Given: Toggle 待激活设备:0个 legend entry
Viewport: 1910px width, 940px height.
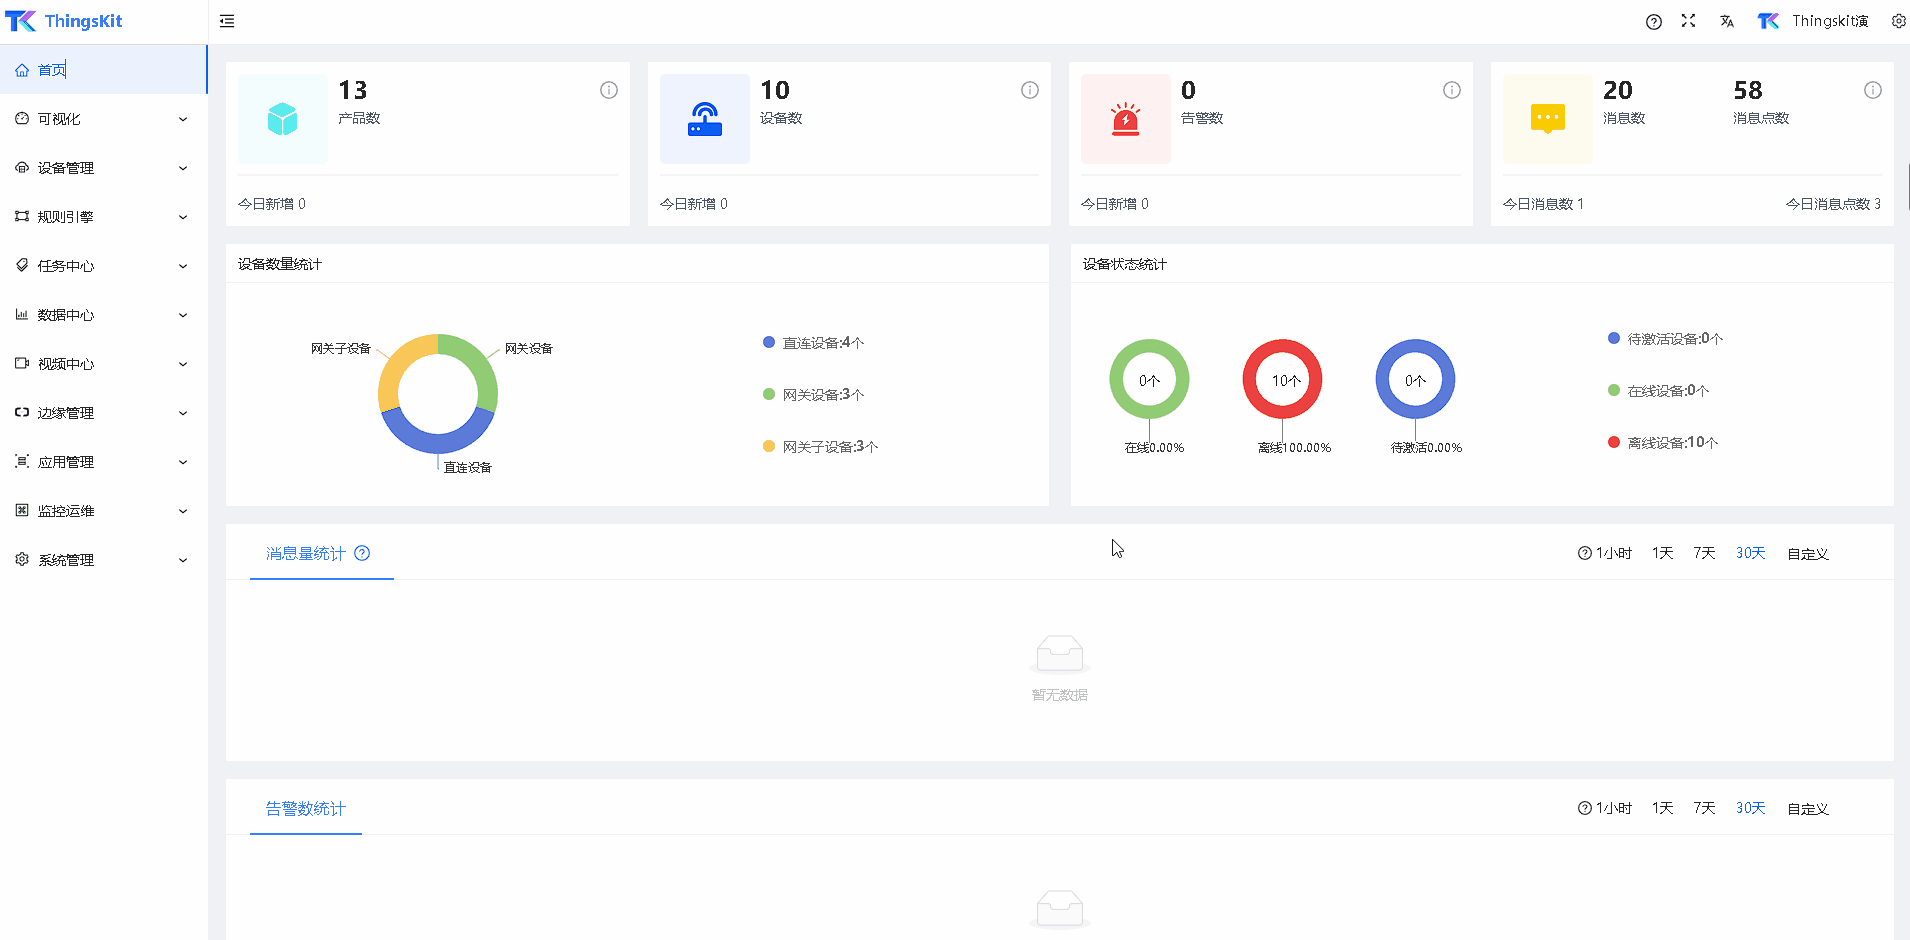Looking at the screenshot, I should [x=1666, y=339].
